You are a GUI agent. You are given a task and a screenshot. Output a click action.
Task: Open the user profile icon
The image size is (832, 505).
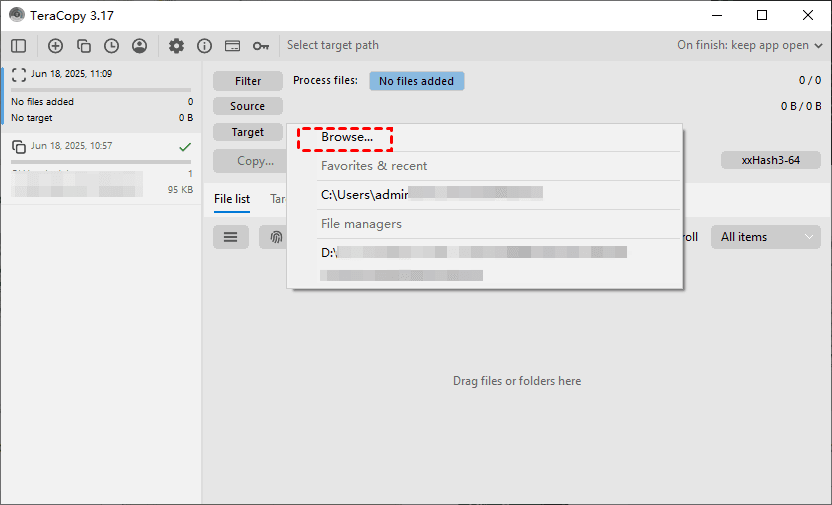coord(140,46)
